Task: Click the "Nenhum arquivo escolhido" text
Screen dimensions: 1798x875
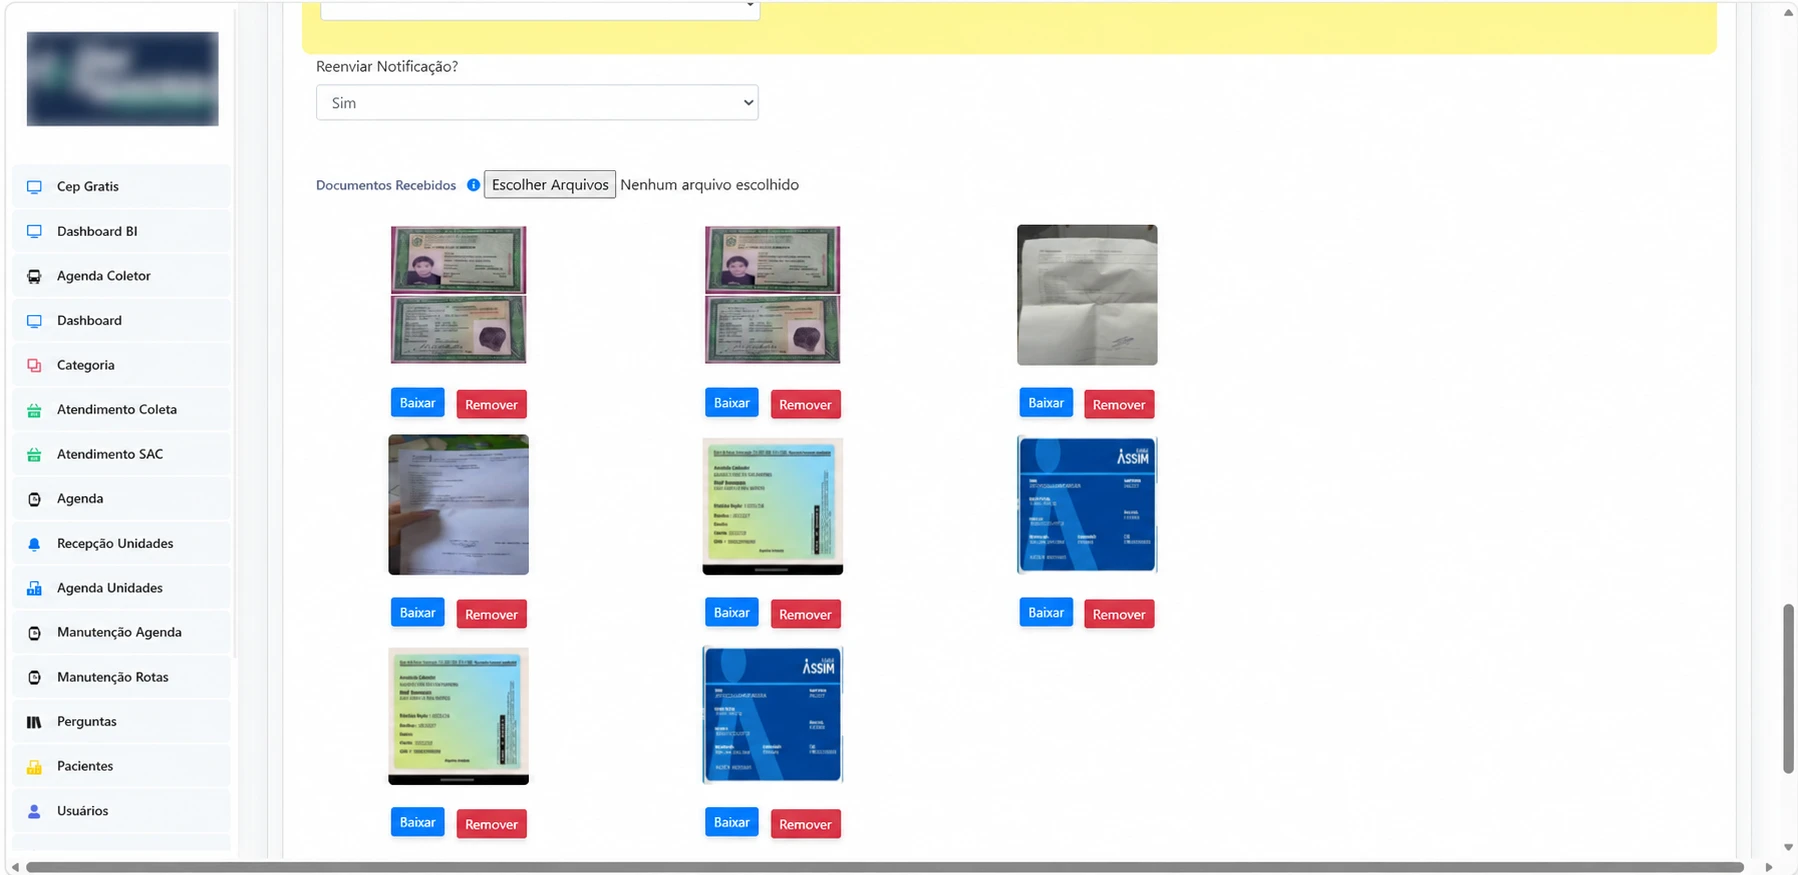Action: coord(709,185)
